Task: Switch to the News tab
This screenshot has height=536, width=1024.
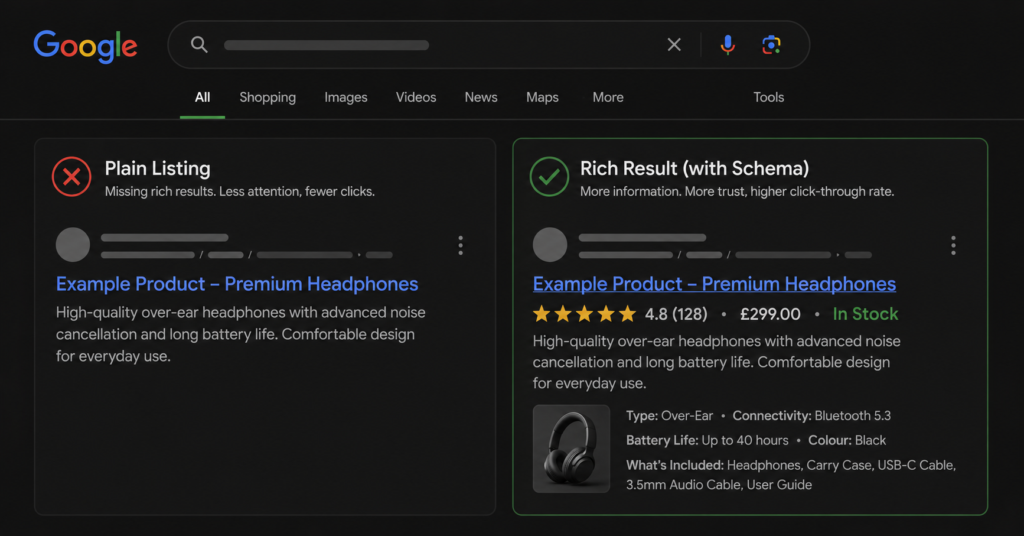Action: click(x=481, y=97)
